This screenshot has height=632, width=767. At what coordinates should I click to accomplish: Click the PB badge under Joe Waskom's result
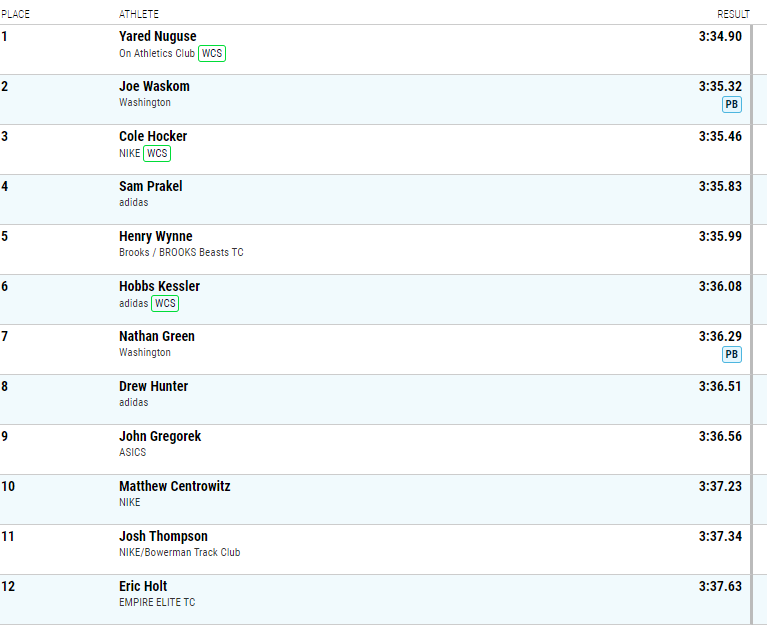pos(732,104)
